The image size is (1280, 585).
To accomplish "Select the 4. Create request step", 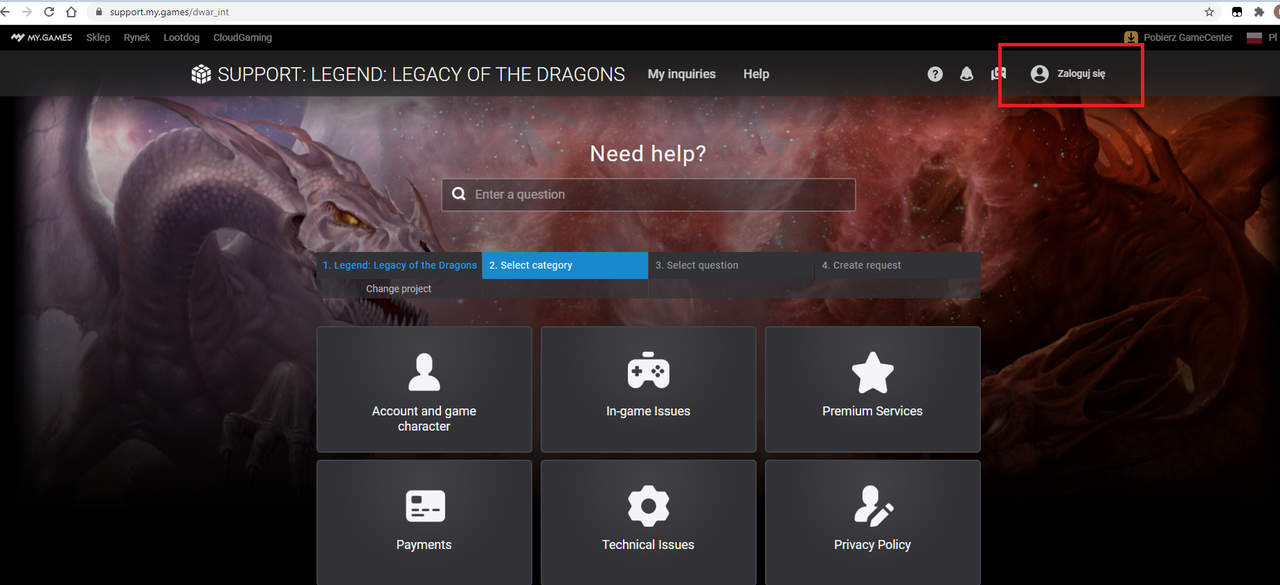I will (x=898, y=265).
